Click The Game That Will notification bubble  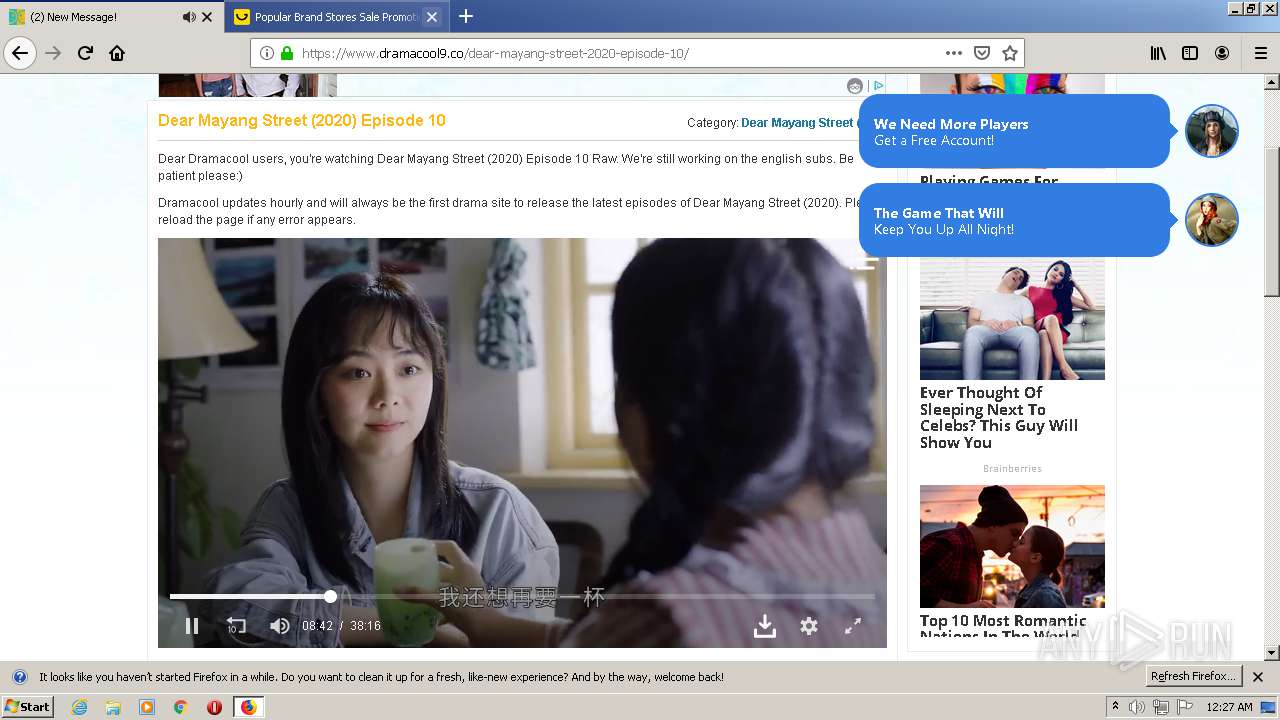point(1014,220)
